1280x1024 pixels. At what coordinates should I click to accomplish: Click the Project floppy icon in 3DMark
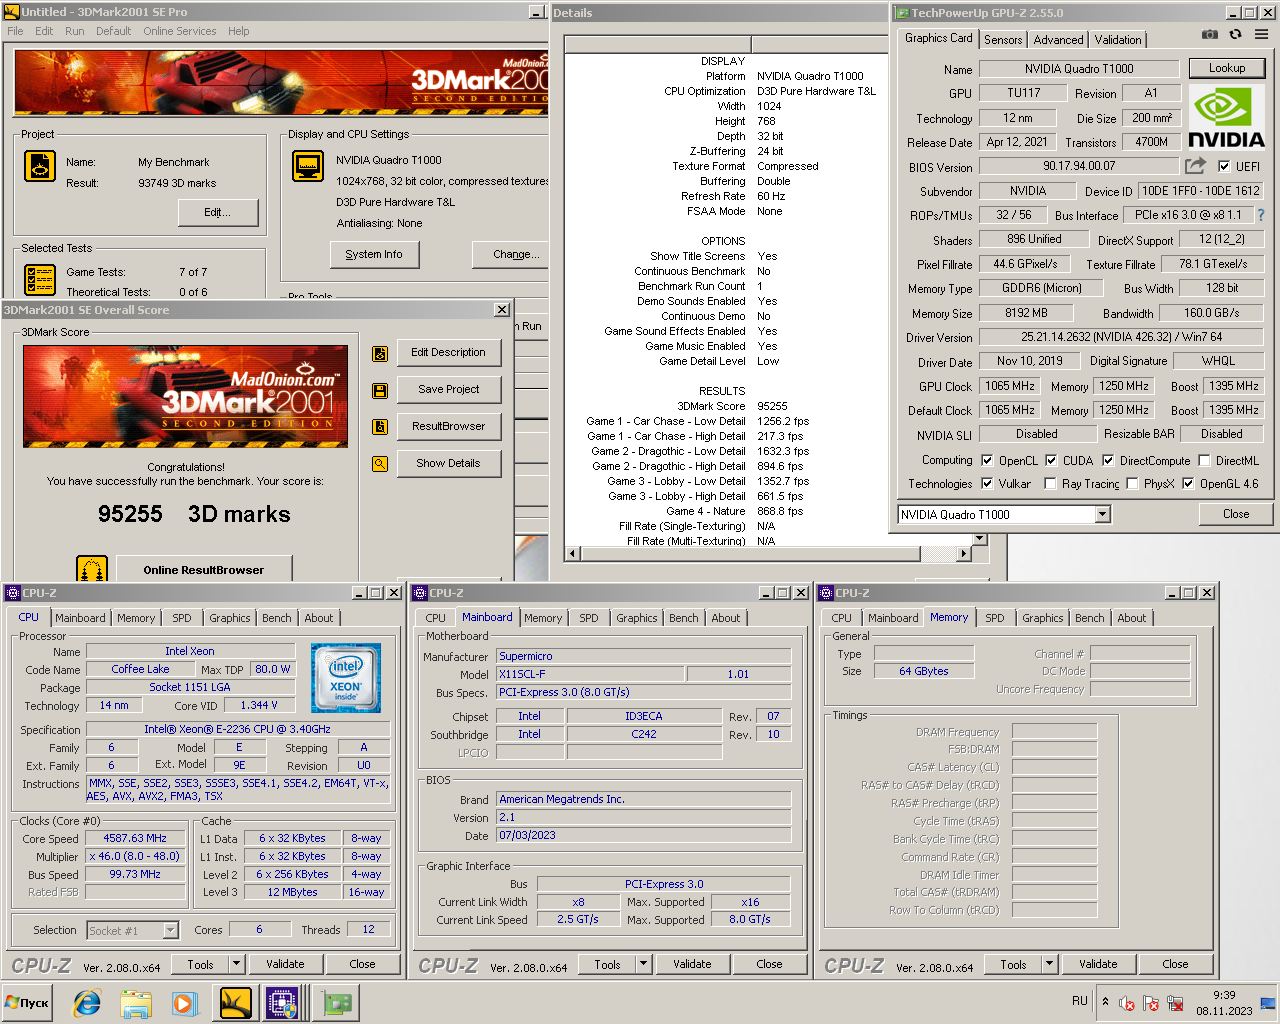point(40,166)
